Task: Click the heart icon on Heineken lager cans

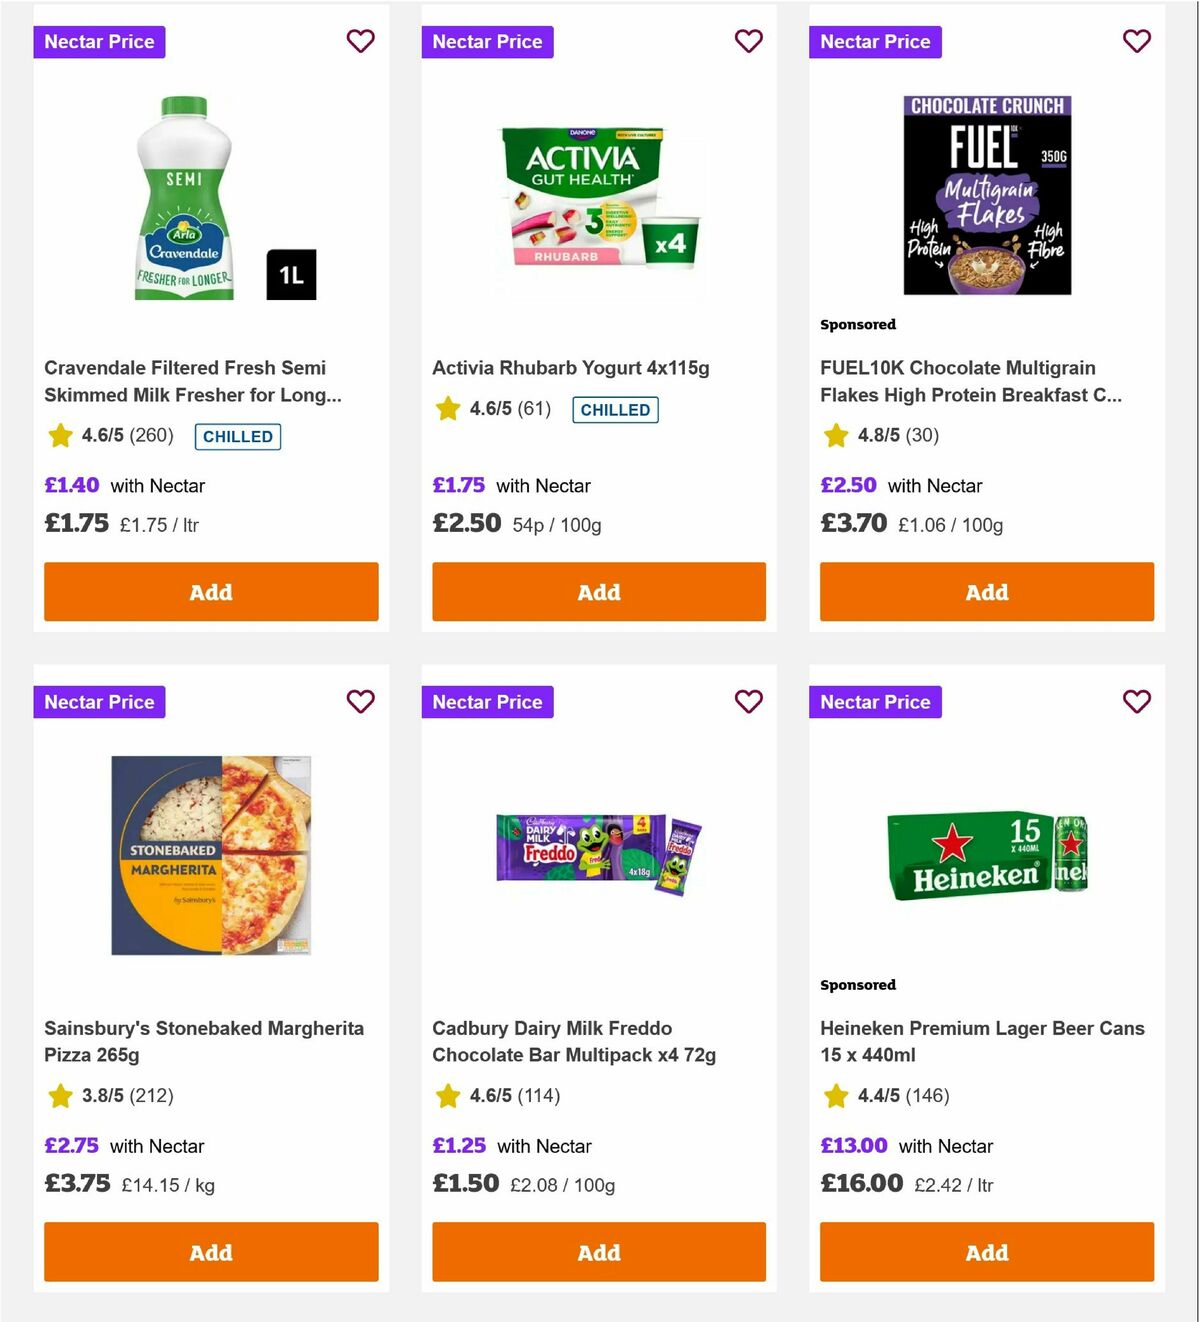Action: tap(1136, 702)
